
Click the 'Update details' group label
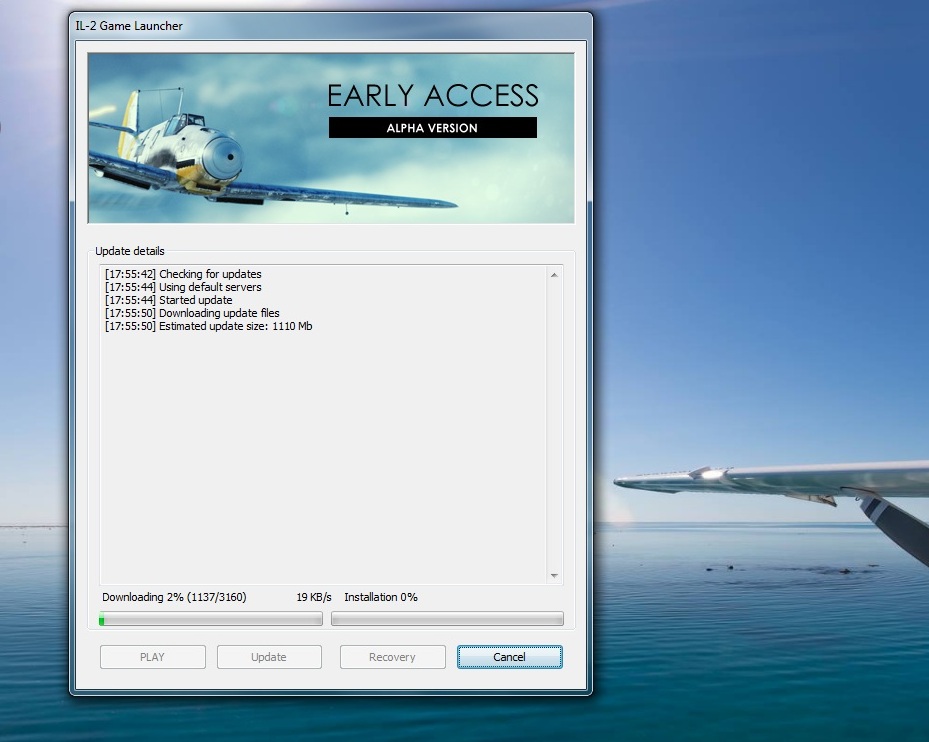130,251
